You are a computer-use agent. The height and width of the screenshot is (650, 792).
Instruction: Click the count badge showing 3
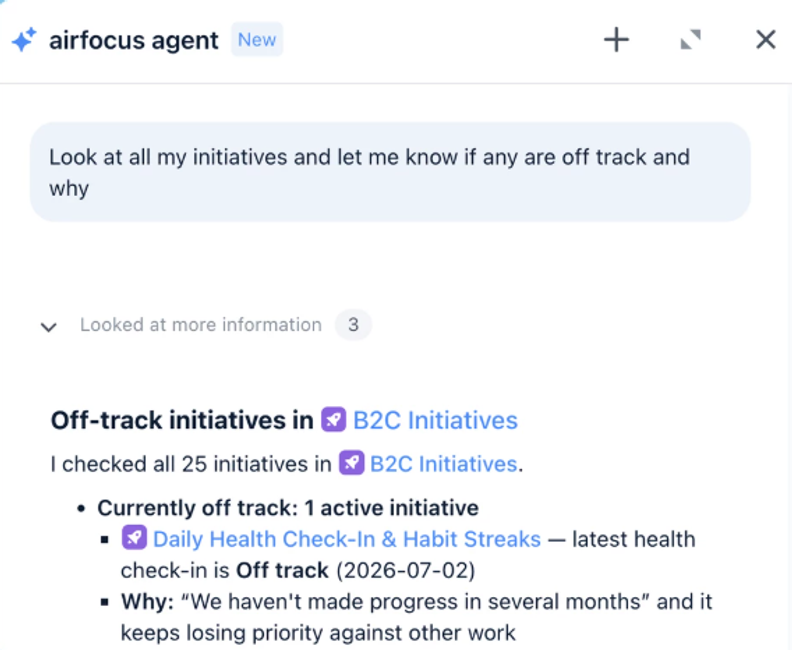(x=353, y=325)
